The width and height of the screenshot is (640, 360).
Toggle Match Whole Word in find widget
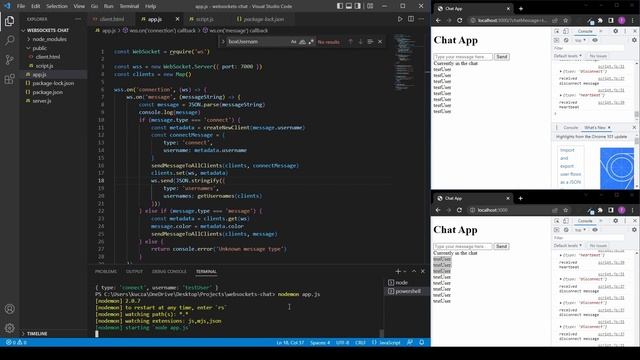point(302,42)
